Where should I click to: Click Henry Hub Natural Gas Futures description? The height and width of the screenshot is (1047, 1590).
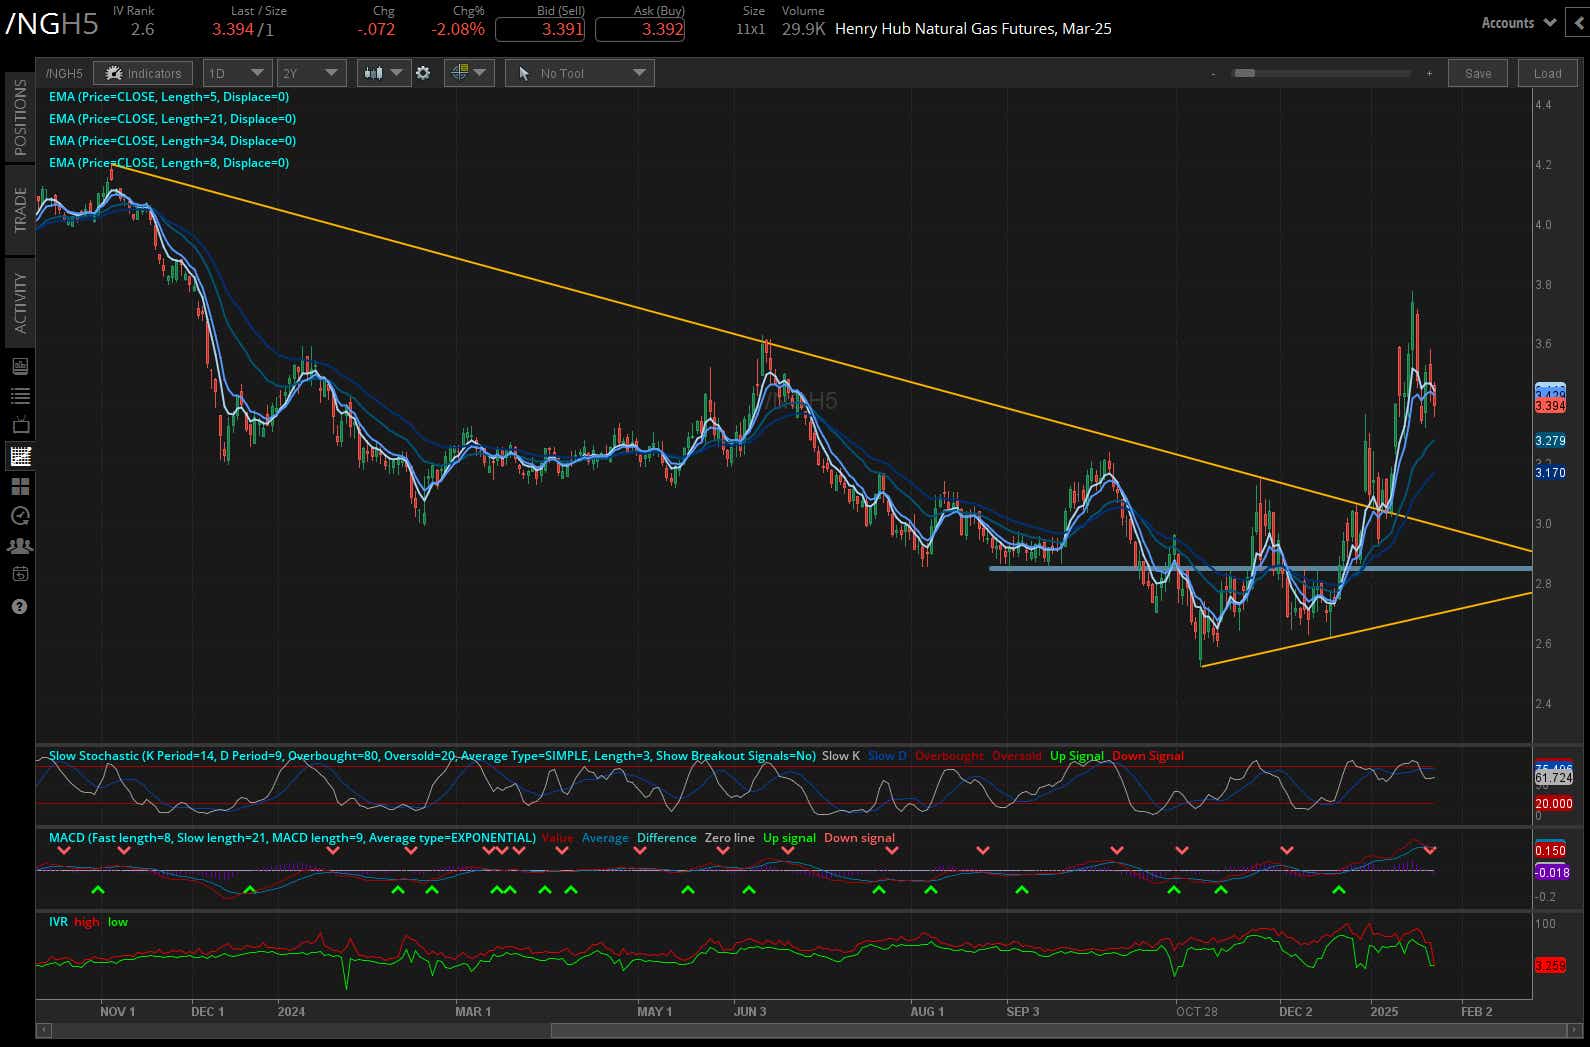point(973,29)
